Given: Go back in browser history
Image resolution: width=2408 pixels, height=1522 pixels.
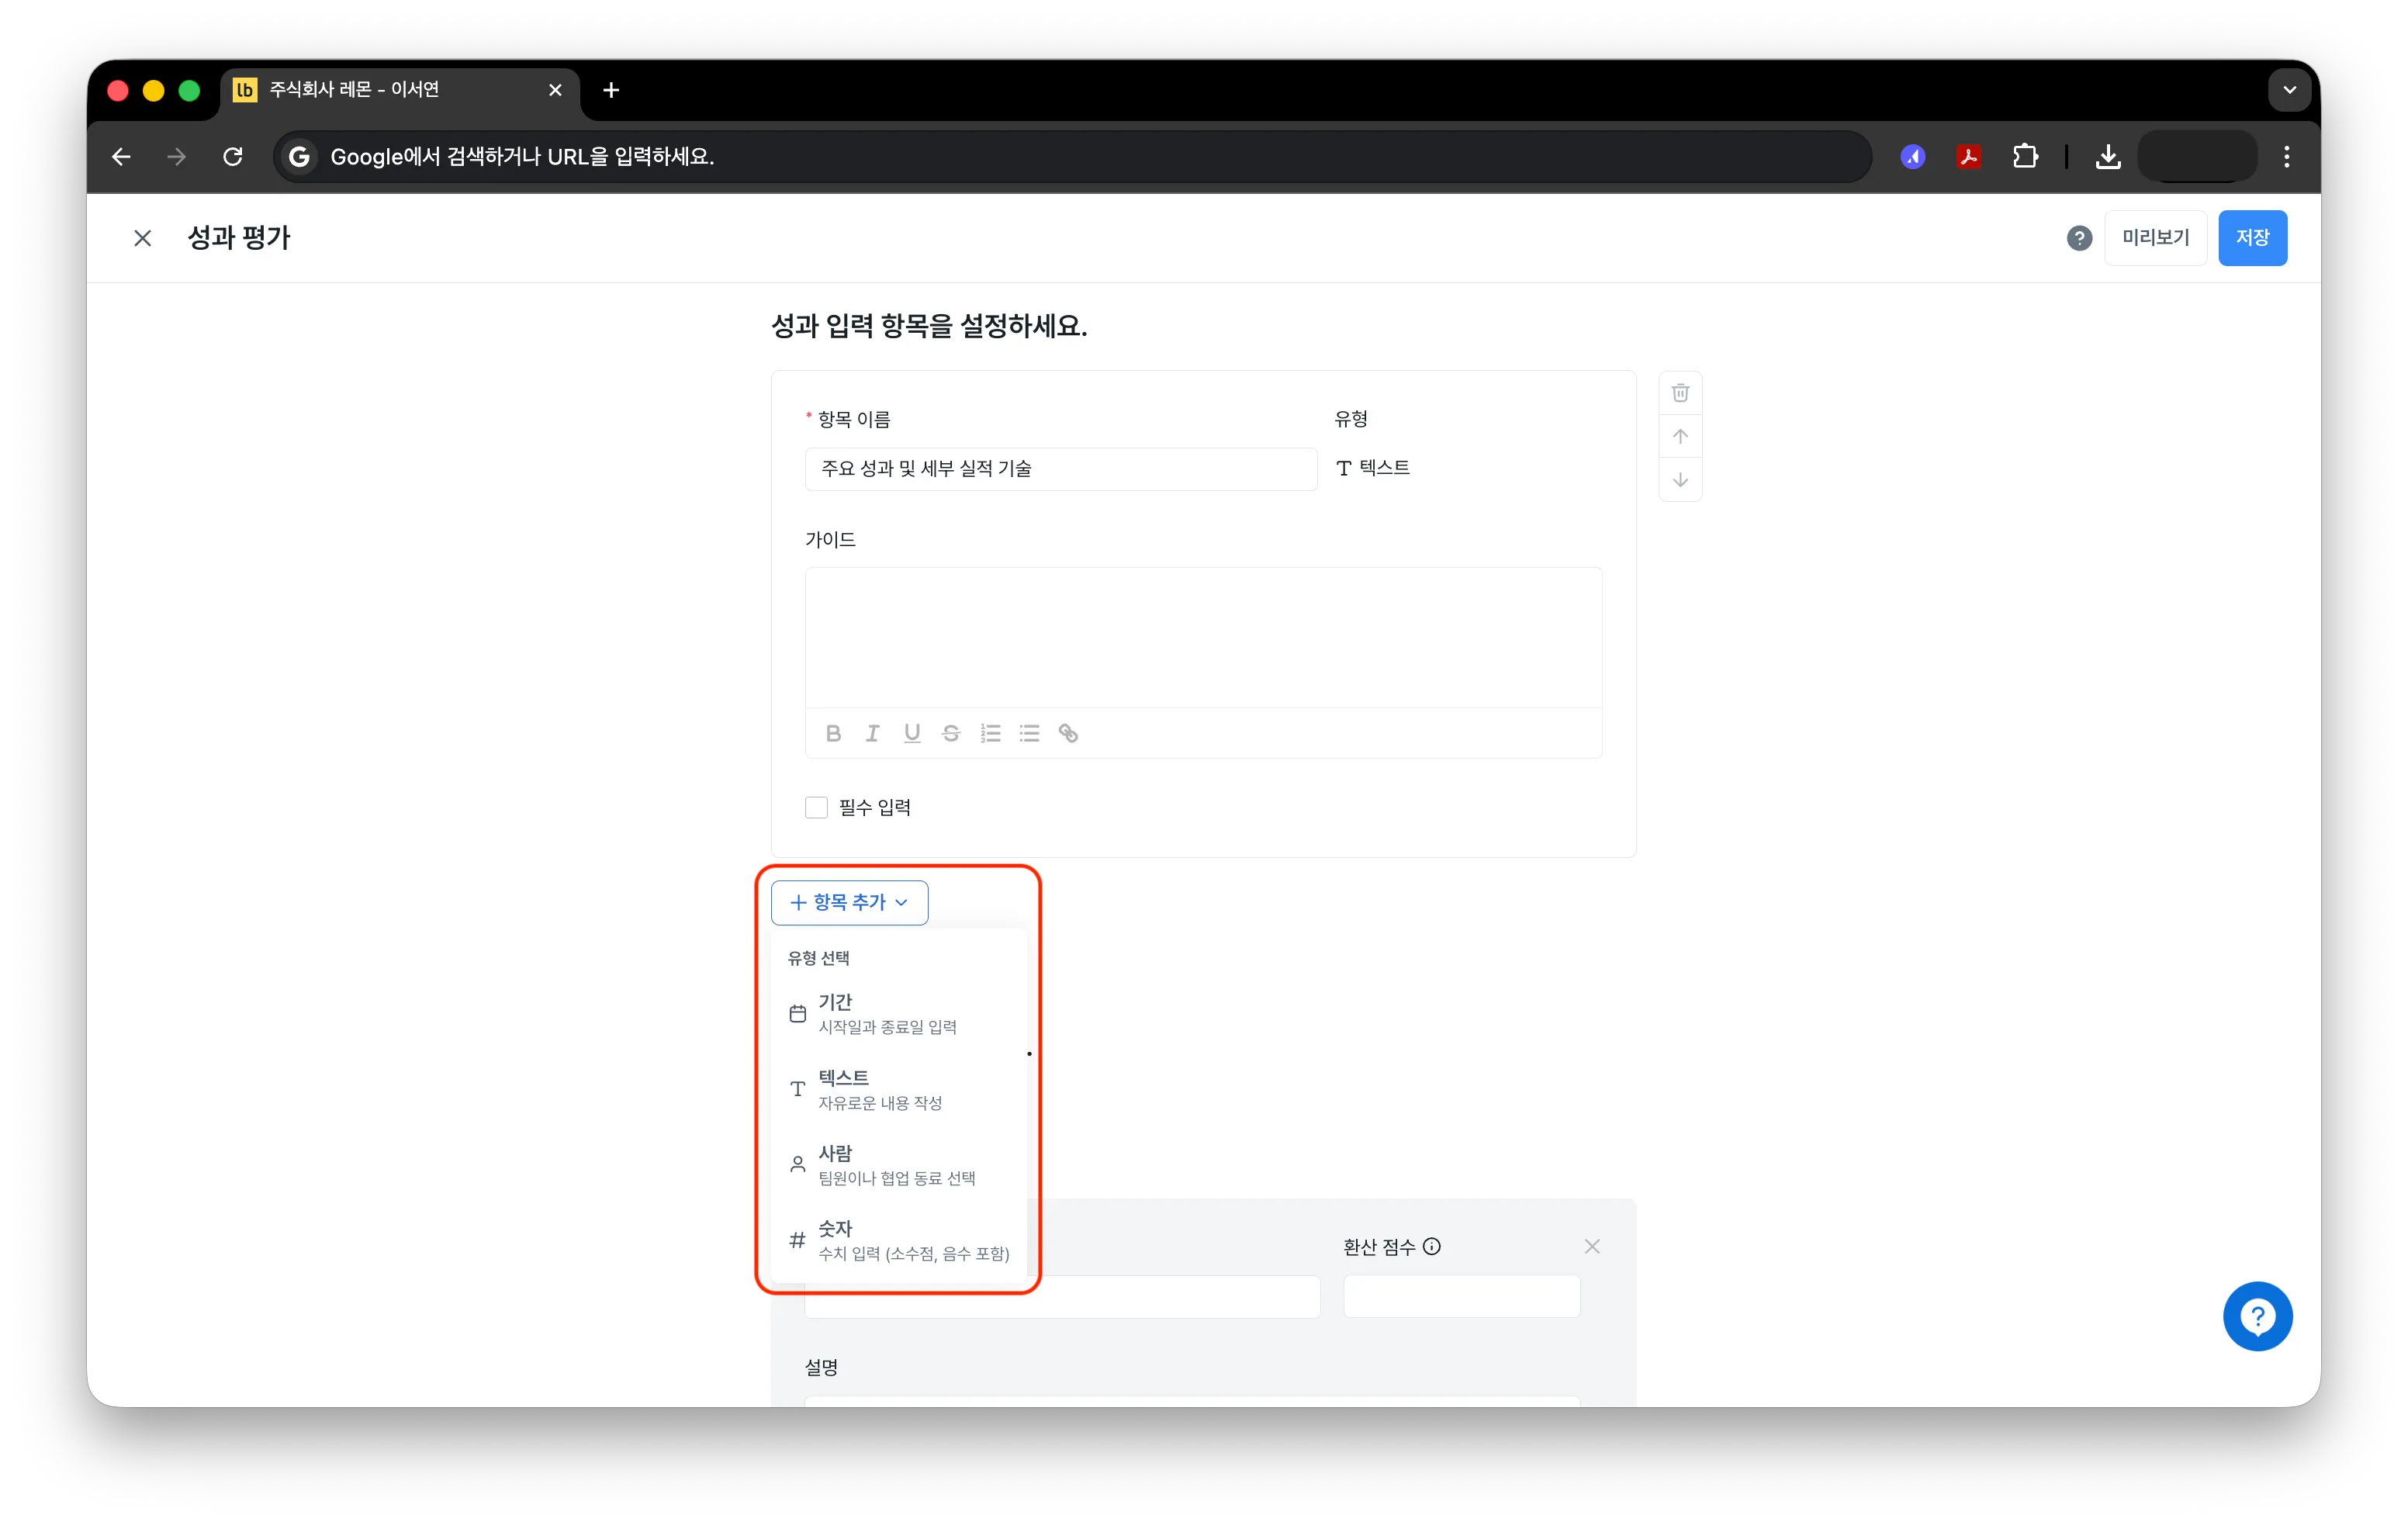Looking at the screenshot, I should [x=121, y=156].
